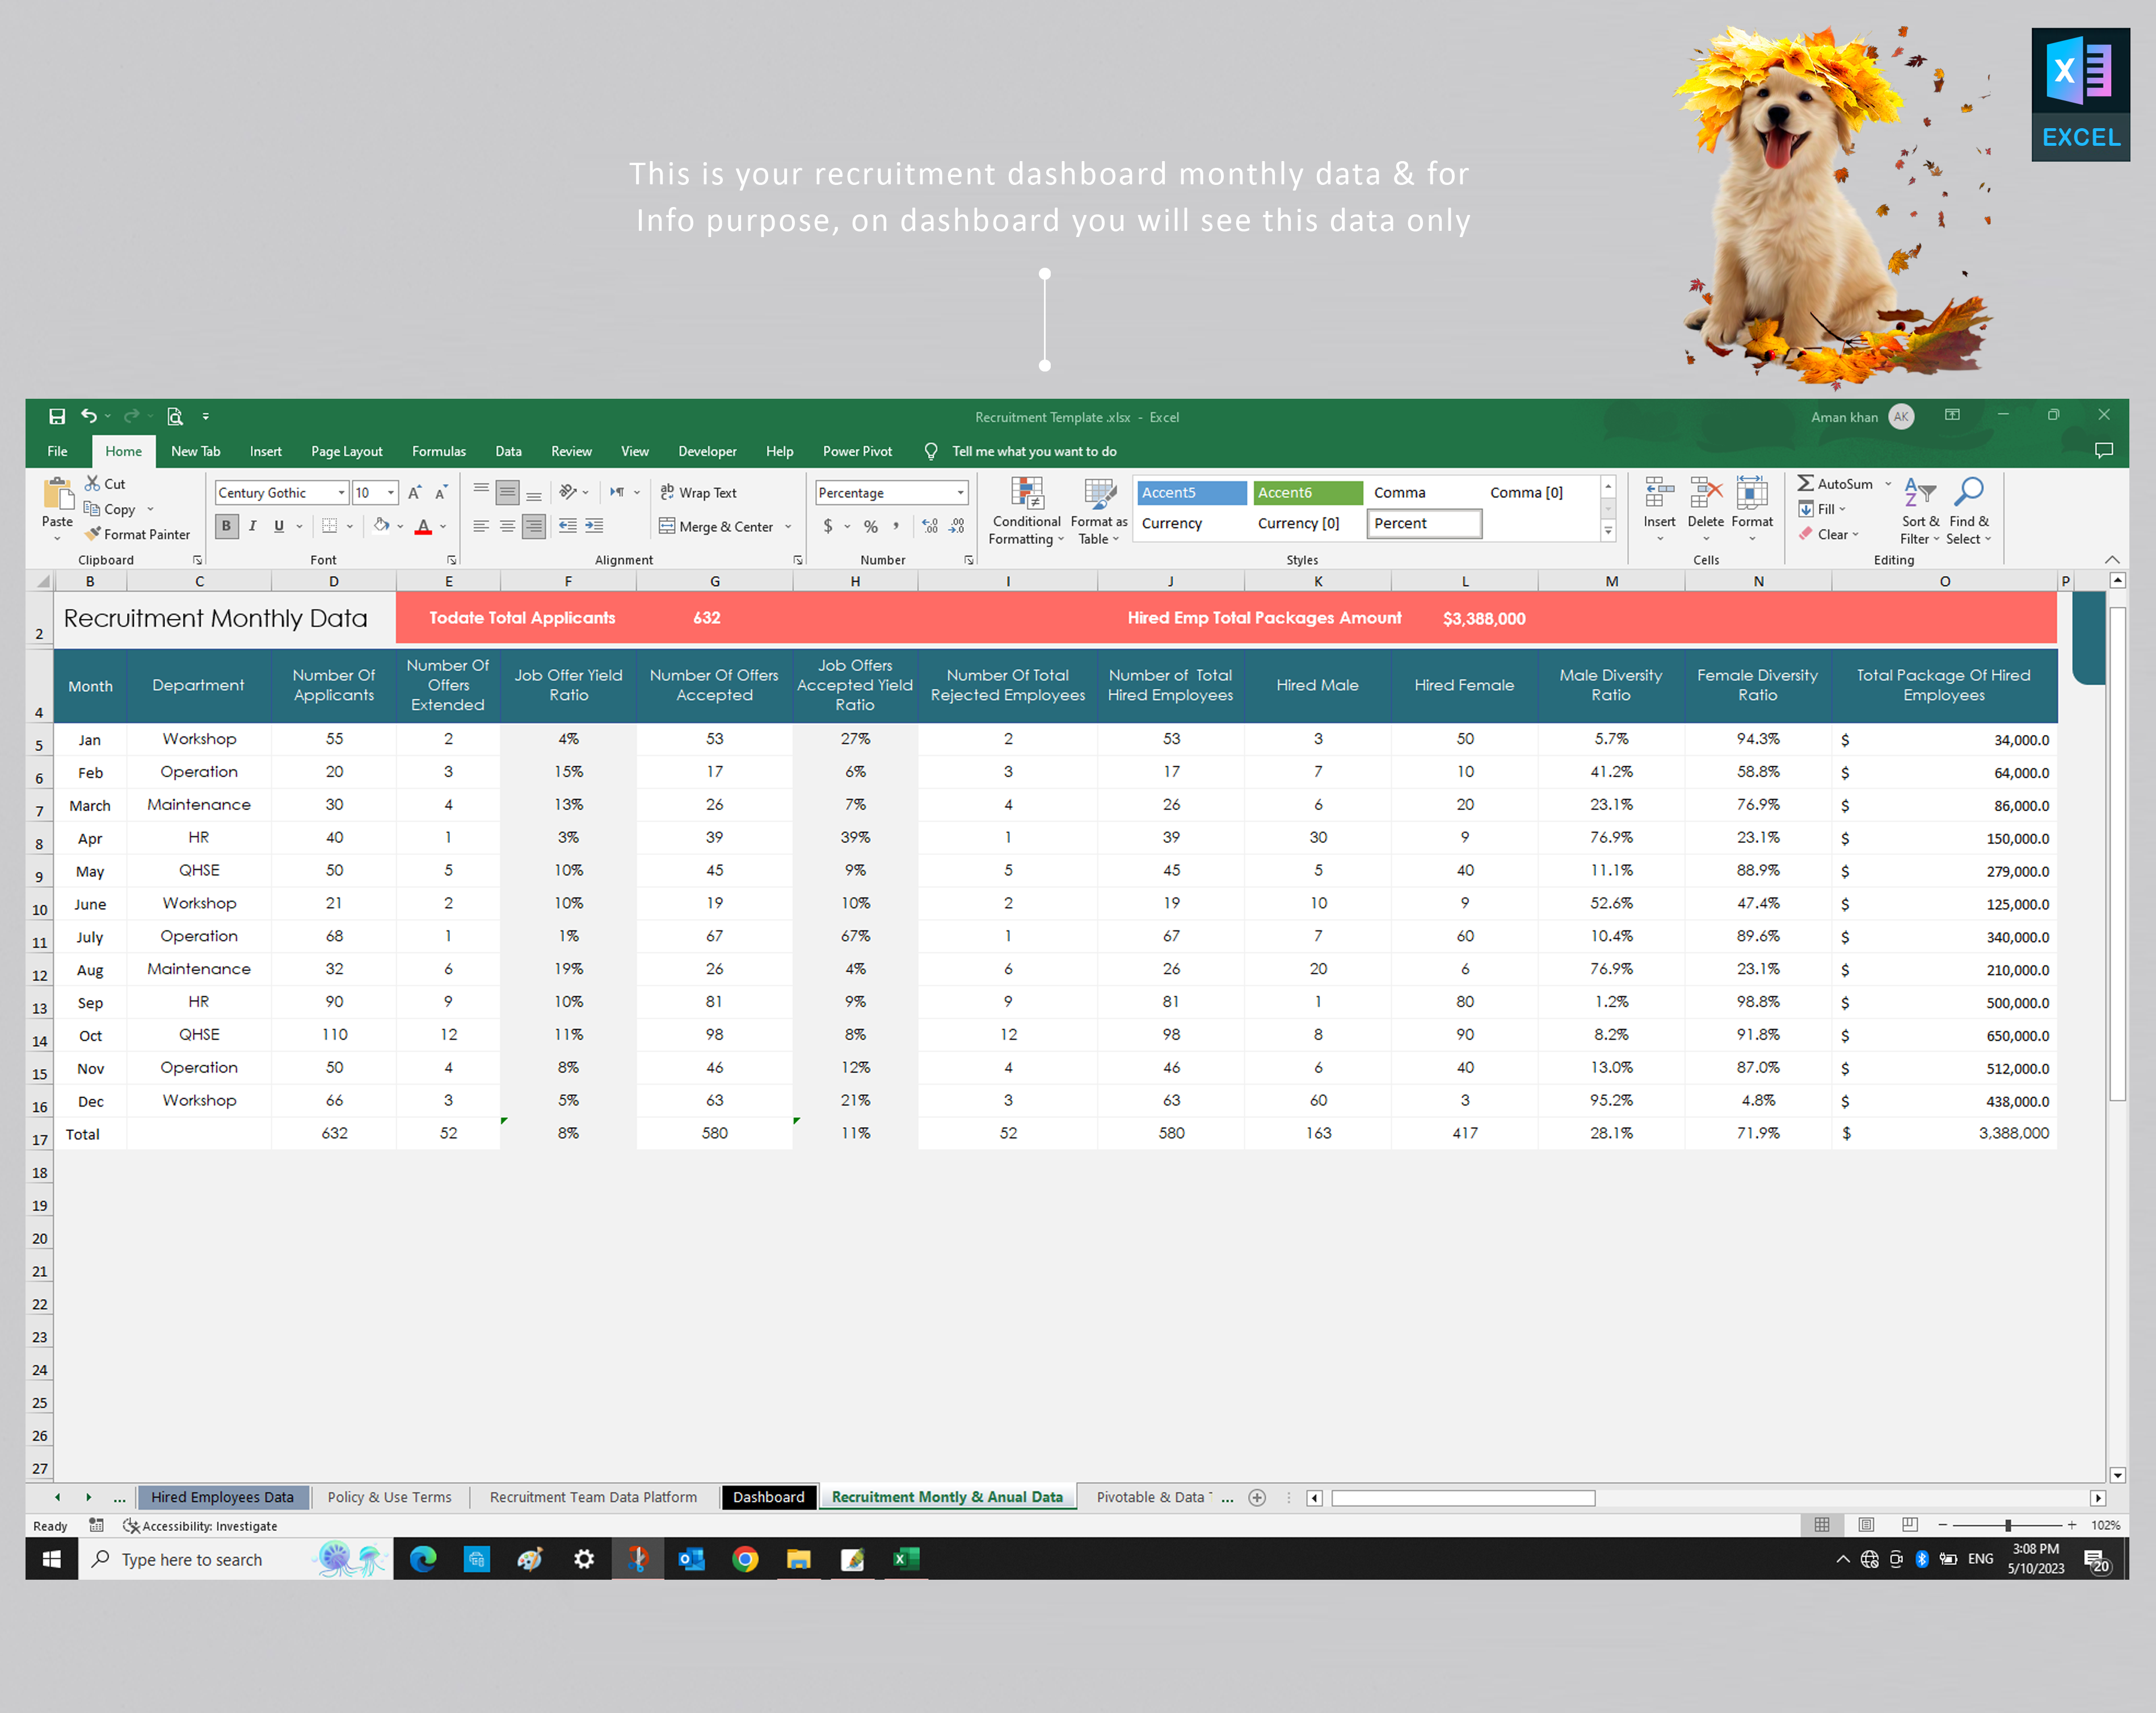
Task: Switch to the Formulas ribbon tab
Action: point(438,451)
